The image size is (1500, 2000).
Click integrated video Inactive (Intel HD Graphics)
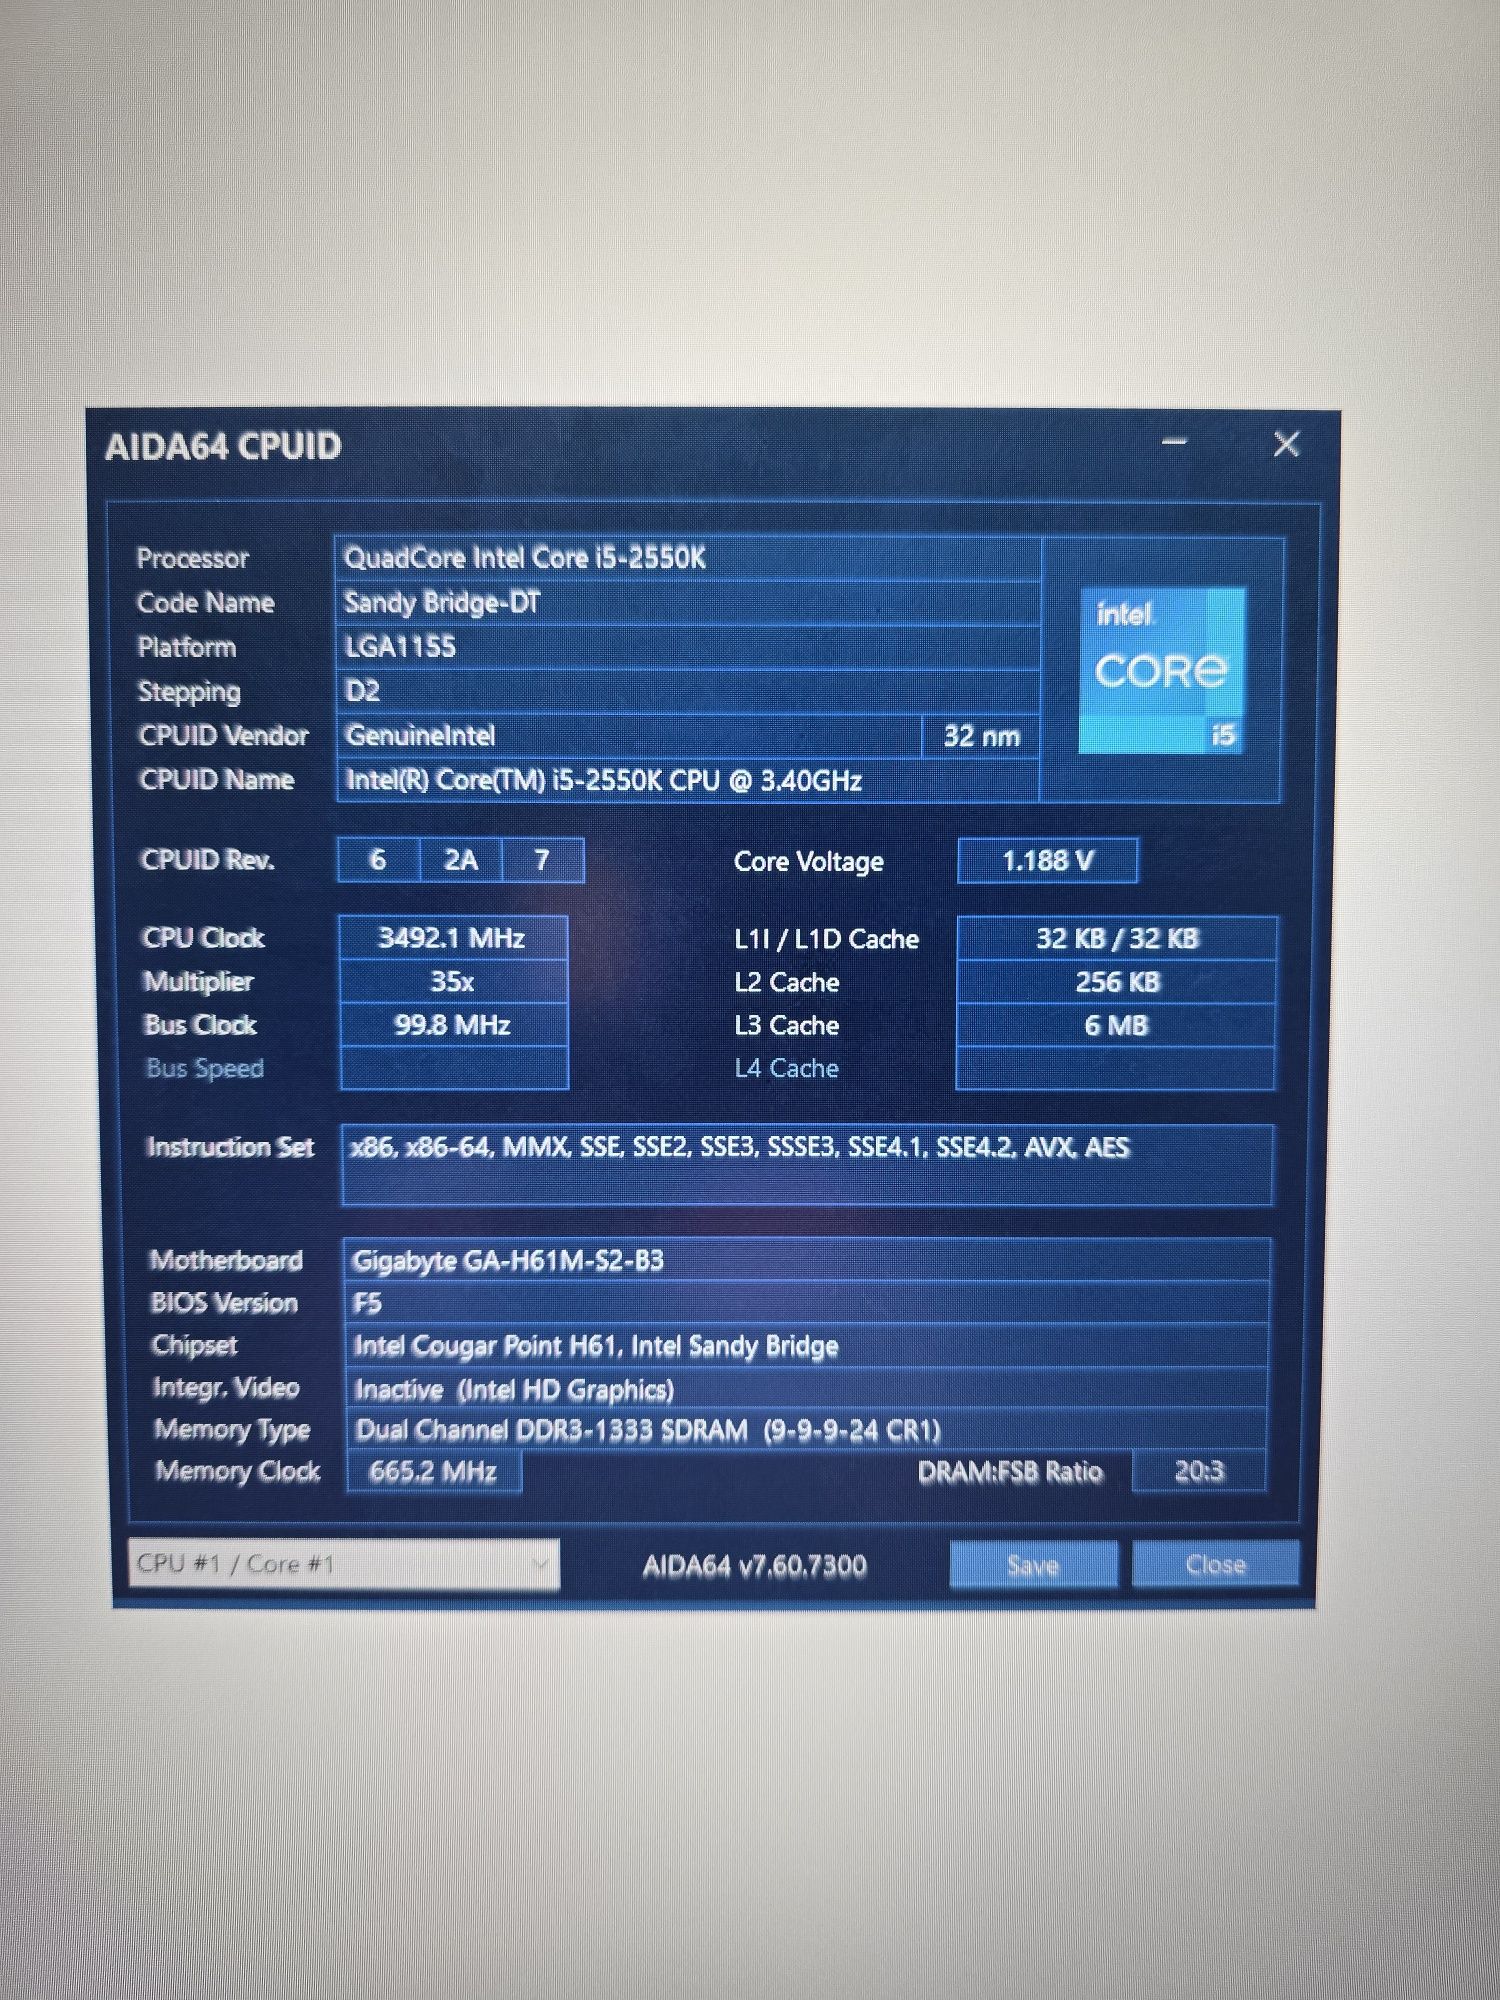(806, 1389)
